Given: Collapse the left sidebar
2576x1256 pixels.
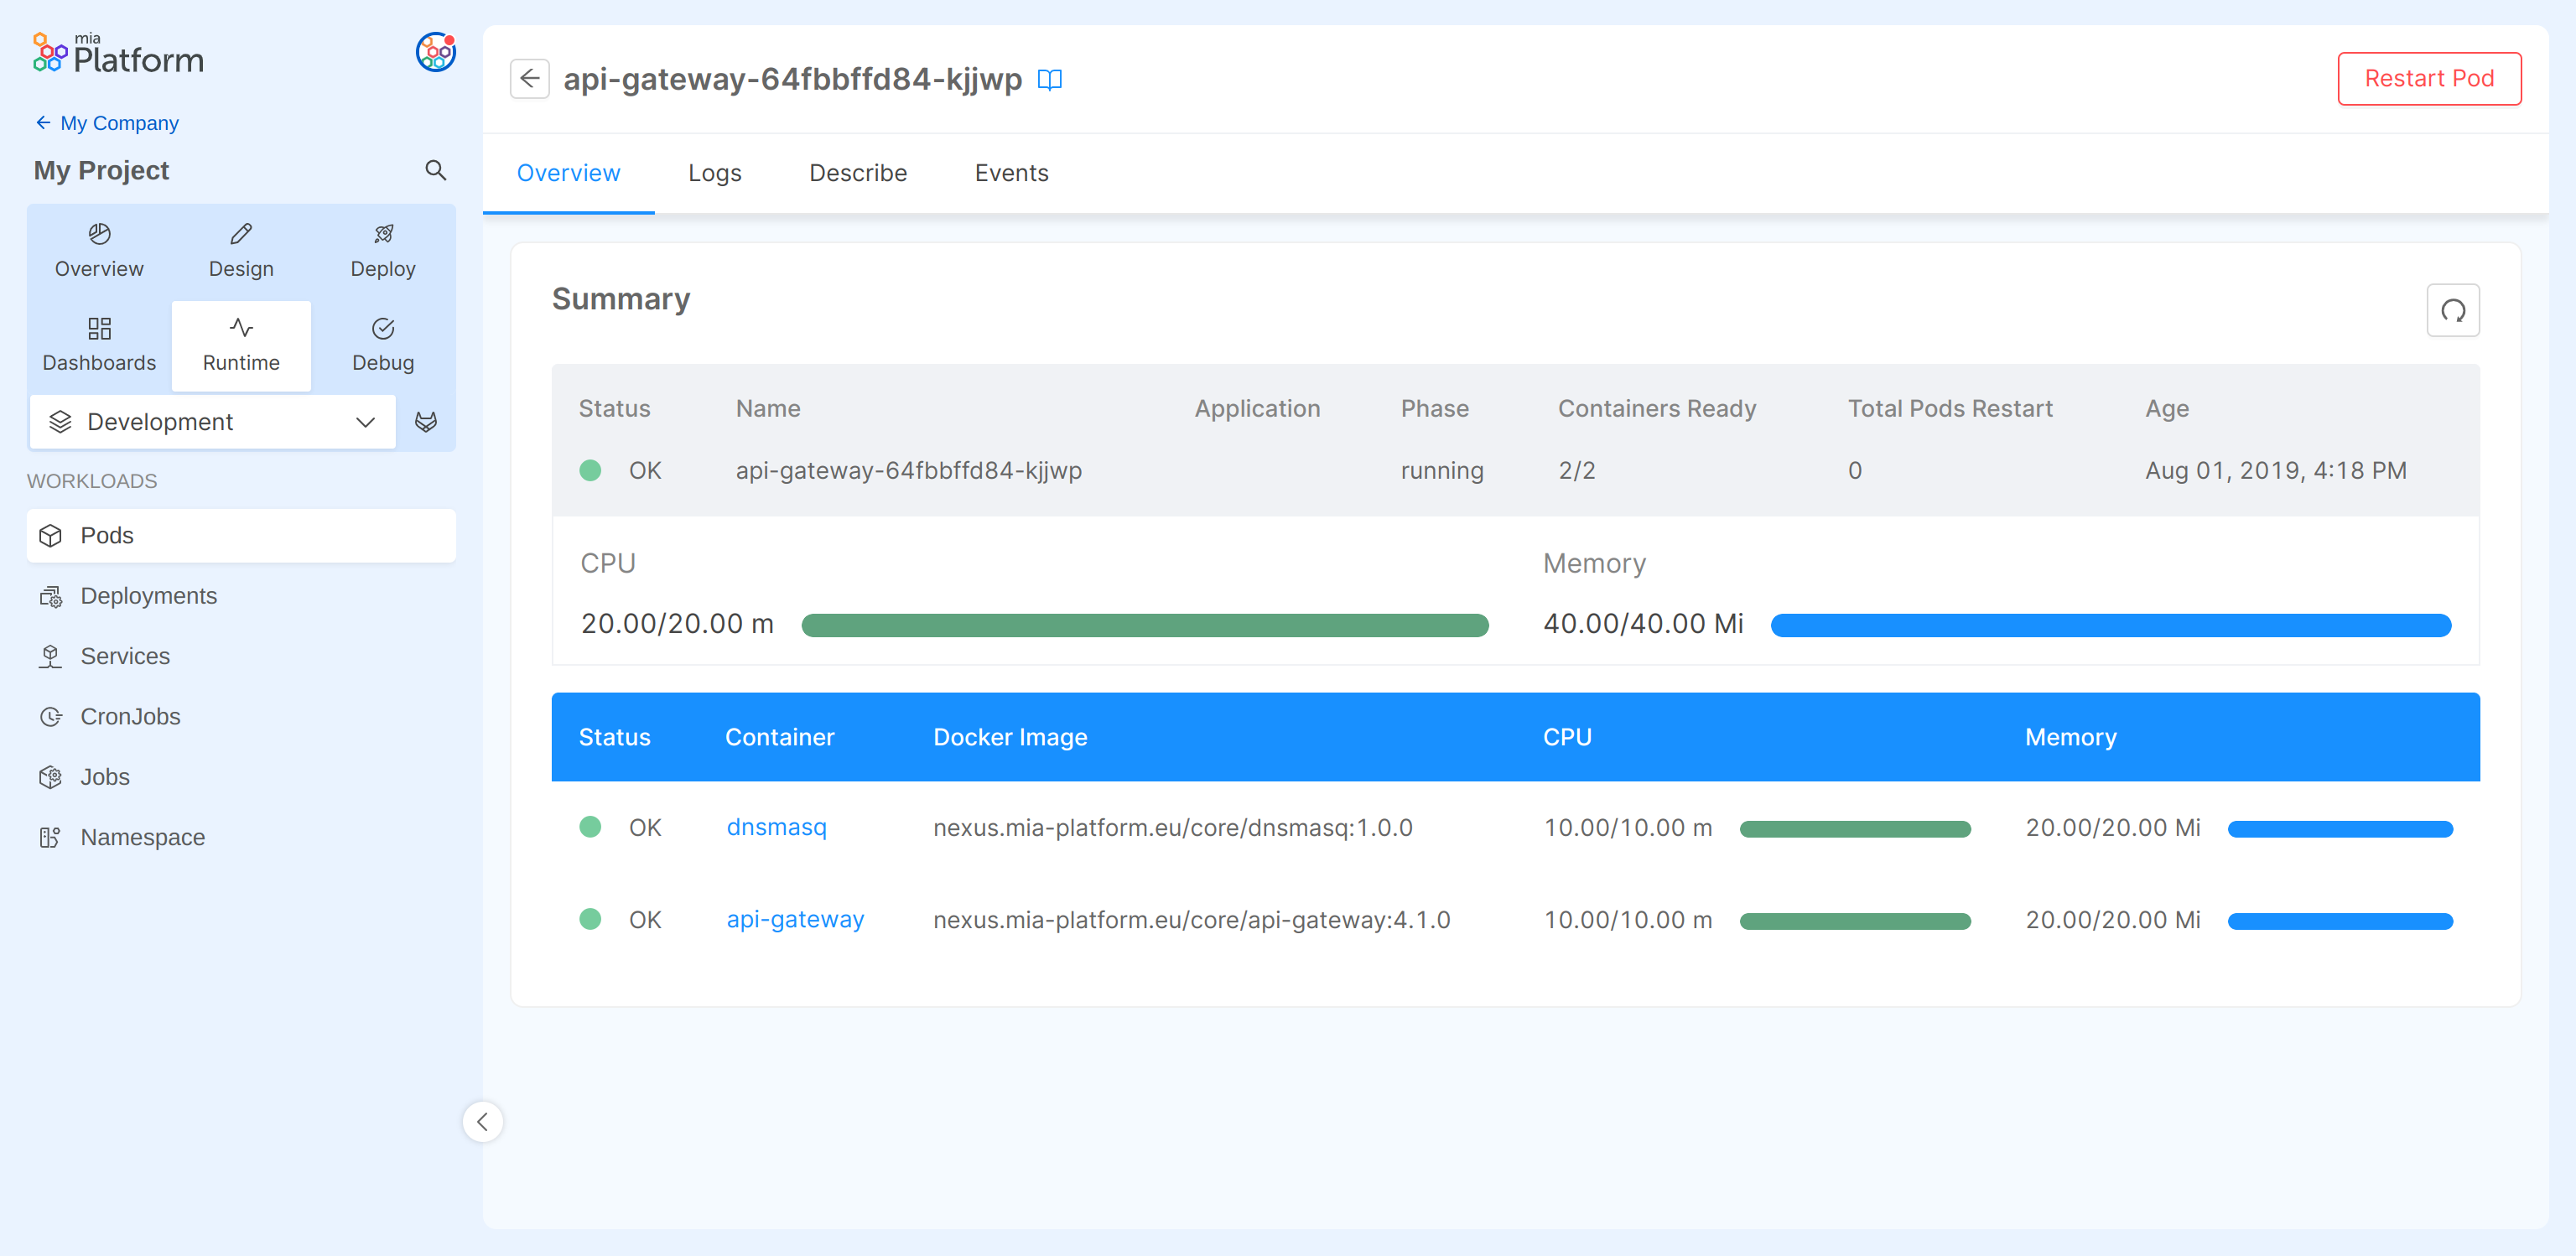Looking at the screenshot, I should tap(482, 1120).
